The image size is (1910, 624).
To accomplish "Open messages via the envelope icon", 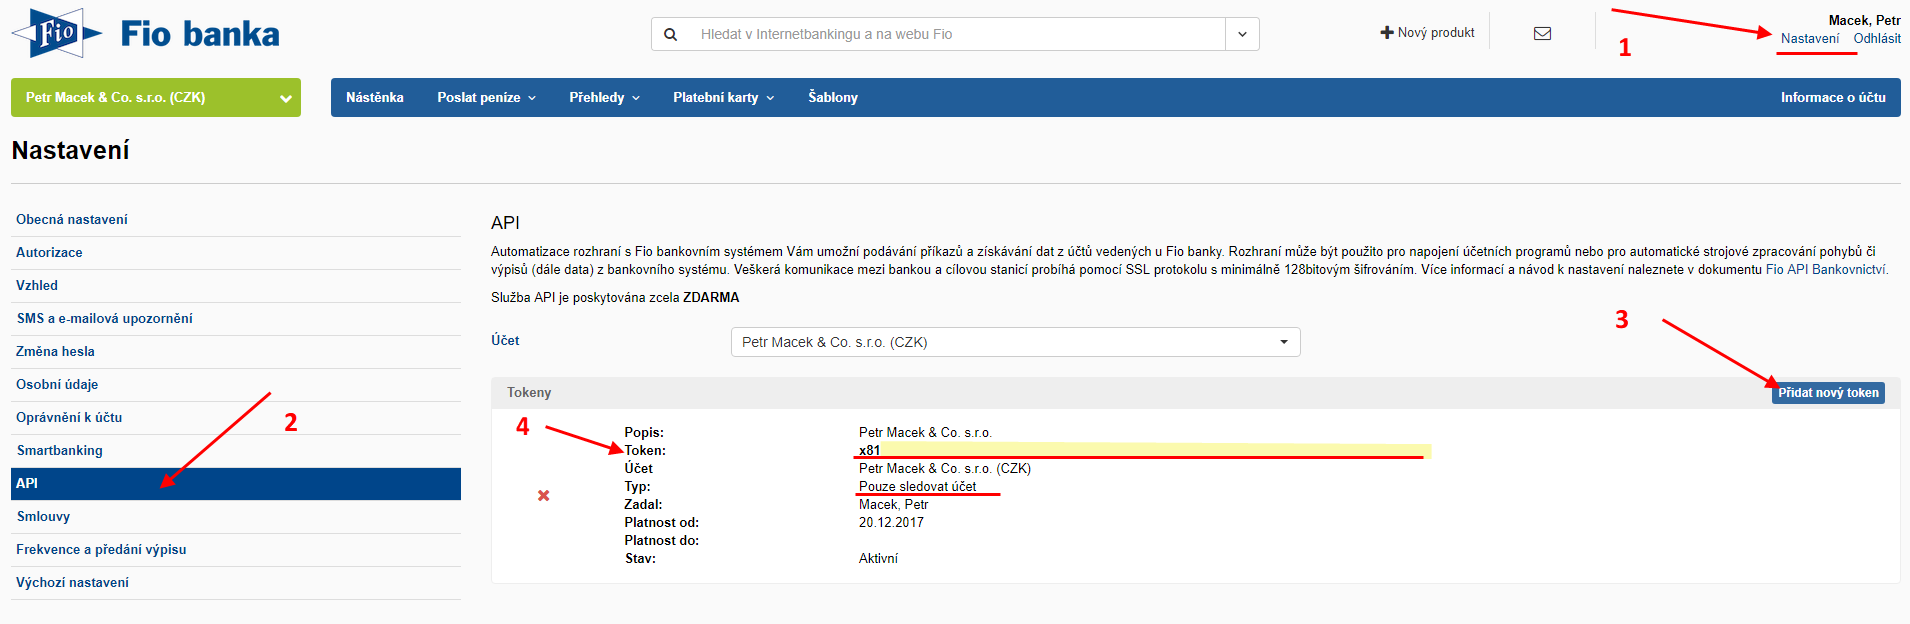I will (1542, 33).
